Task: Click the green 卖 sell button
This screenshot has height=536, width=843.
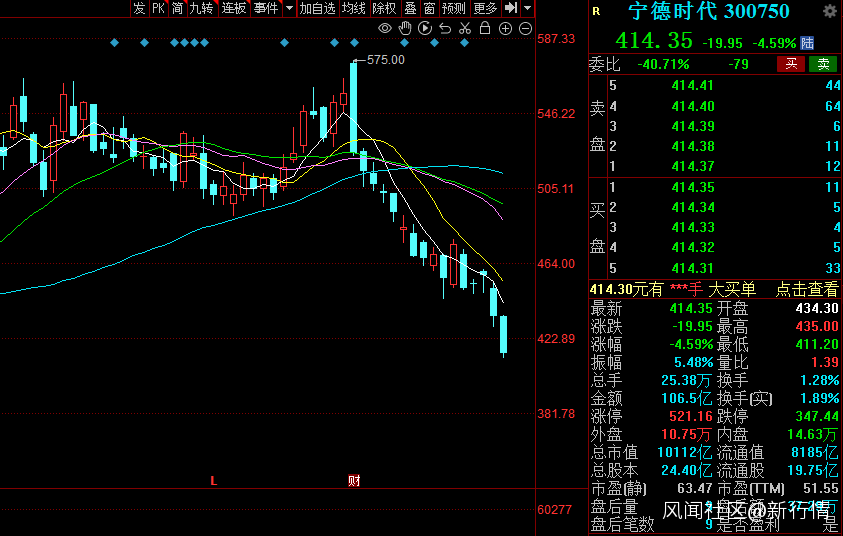Action: 823,65
